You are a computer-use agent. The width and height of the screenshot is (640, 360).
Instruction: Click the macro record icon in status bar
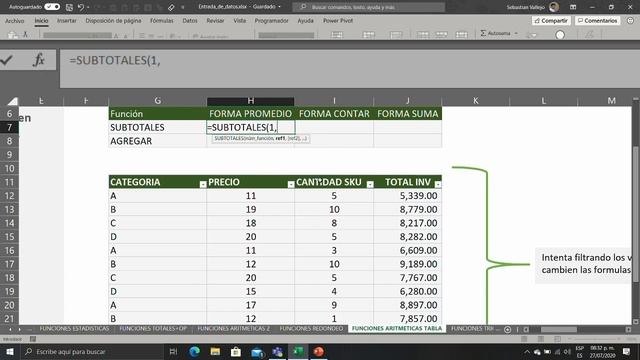[33, 339]
